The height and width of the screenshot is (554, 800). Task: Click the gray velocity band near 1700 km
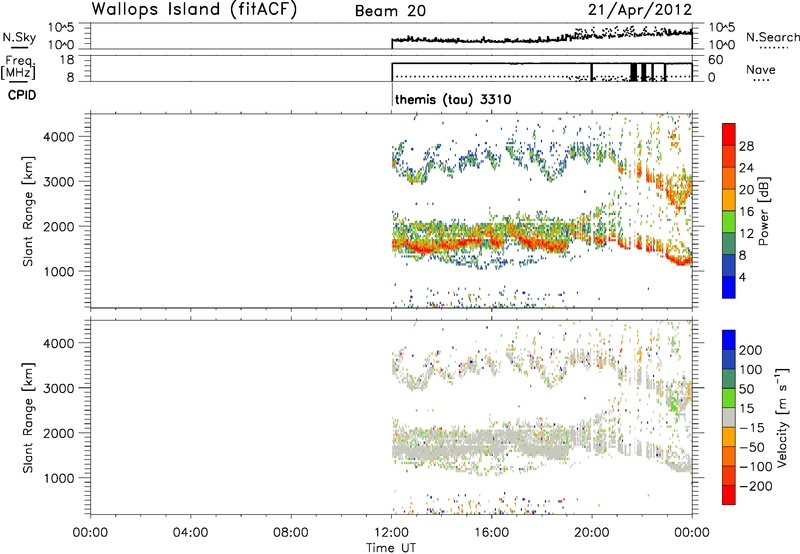tap(480, 446)
